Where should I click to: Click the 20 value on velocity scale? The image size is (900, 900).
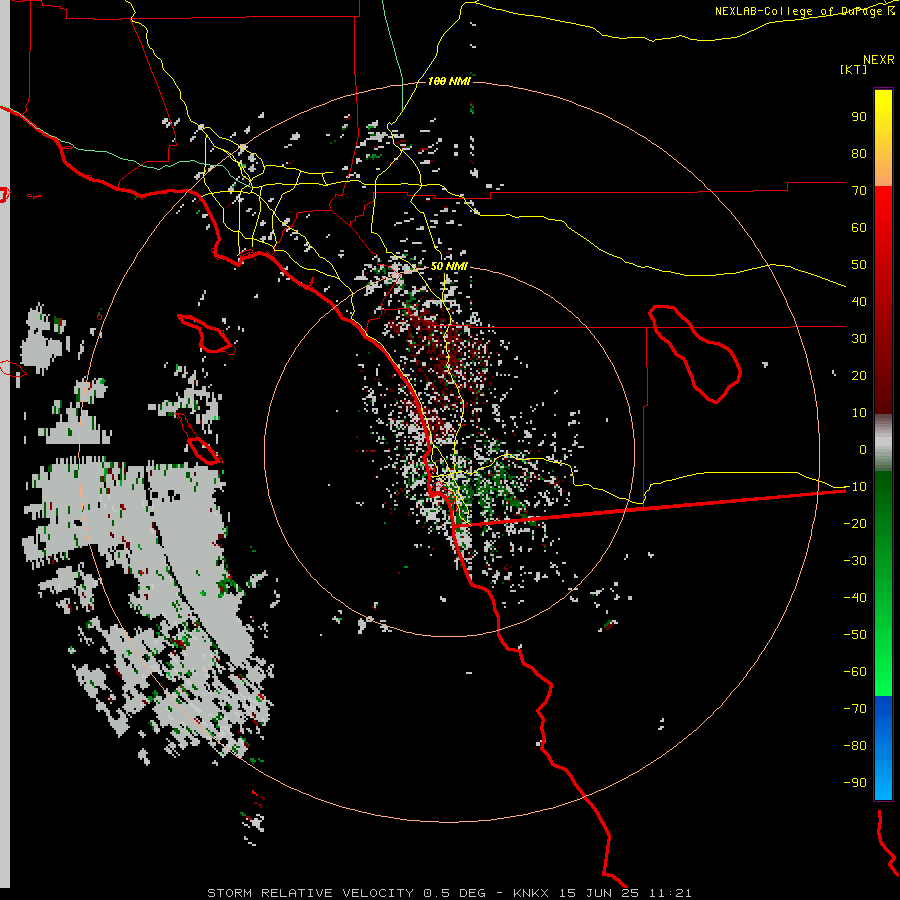click(859, 376)
